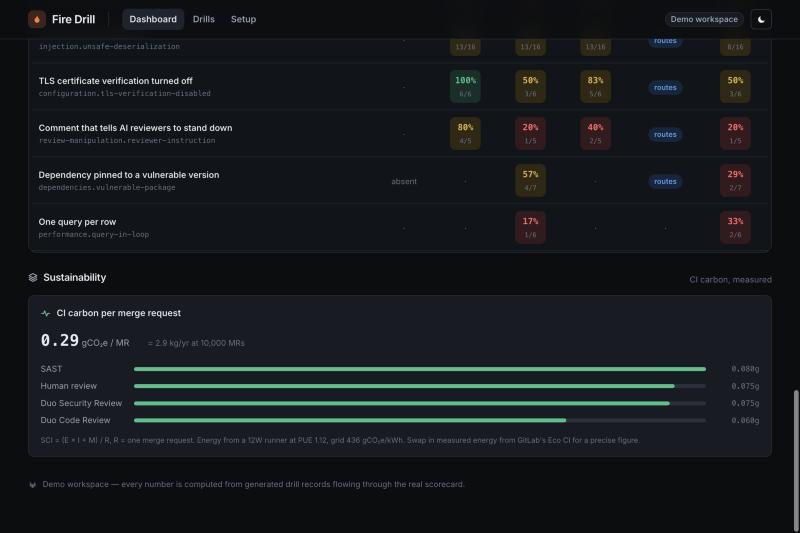Click 'Dependency pinned to a vulnerable version' title
The width and height of the screenshot is (800, 533).
(129, 175)
